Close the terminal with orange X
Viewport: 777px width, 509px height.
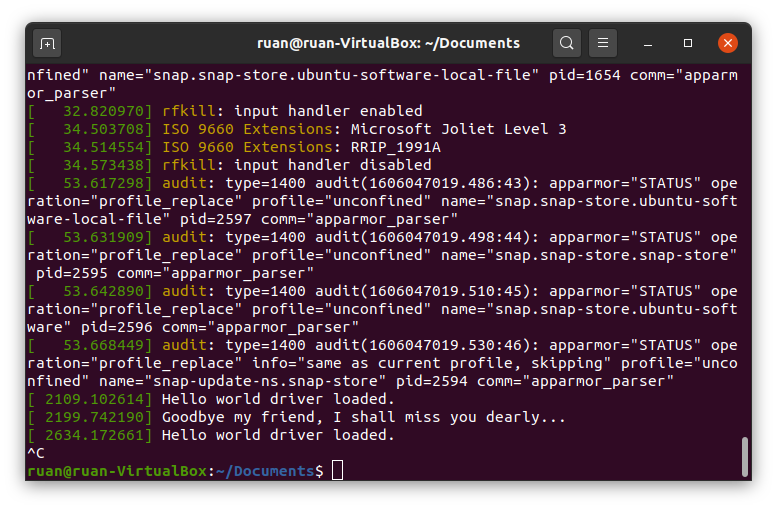[x=727, y=43]
